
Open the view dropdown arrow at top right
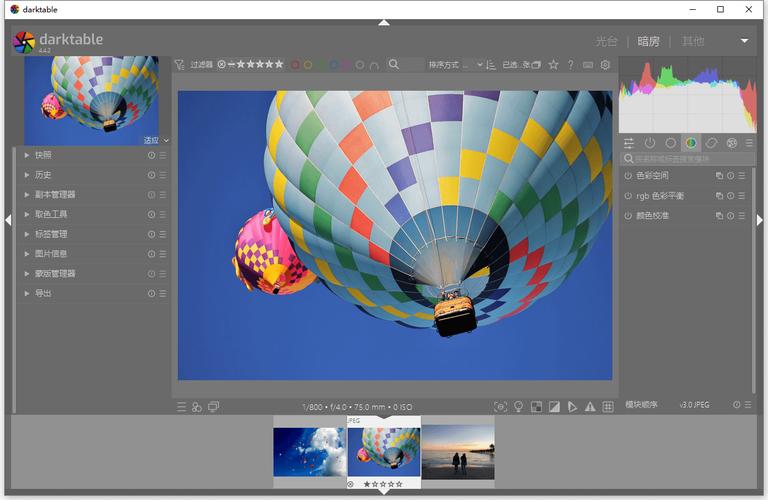tap(744, 41)
